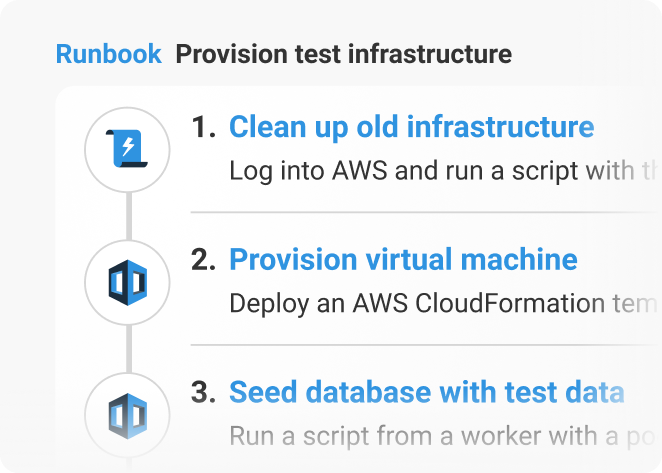Open the Provision virtual machine step

point(403,259)
